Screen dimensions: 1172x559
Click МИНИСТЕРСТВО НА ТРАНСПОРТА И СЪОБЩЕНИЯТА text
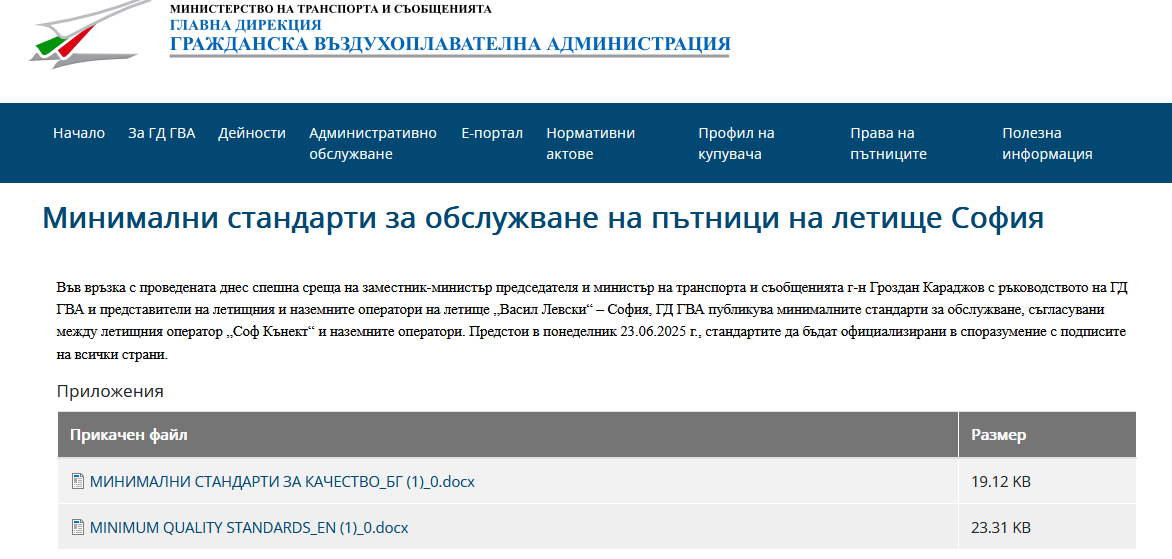tap(330, 9)
